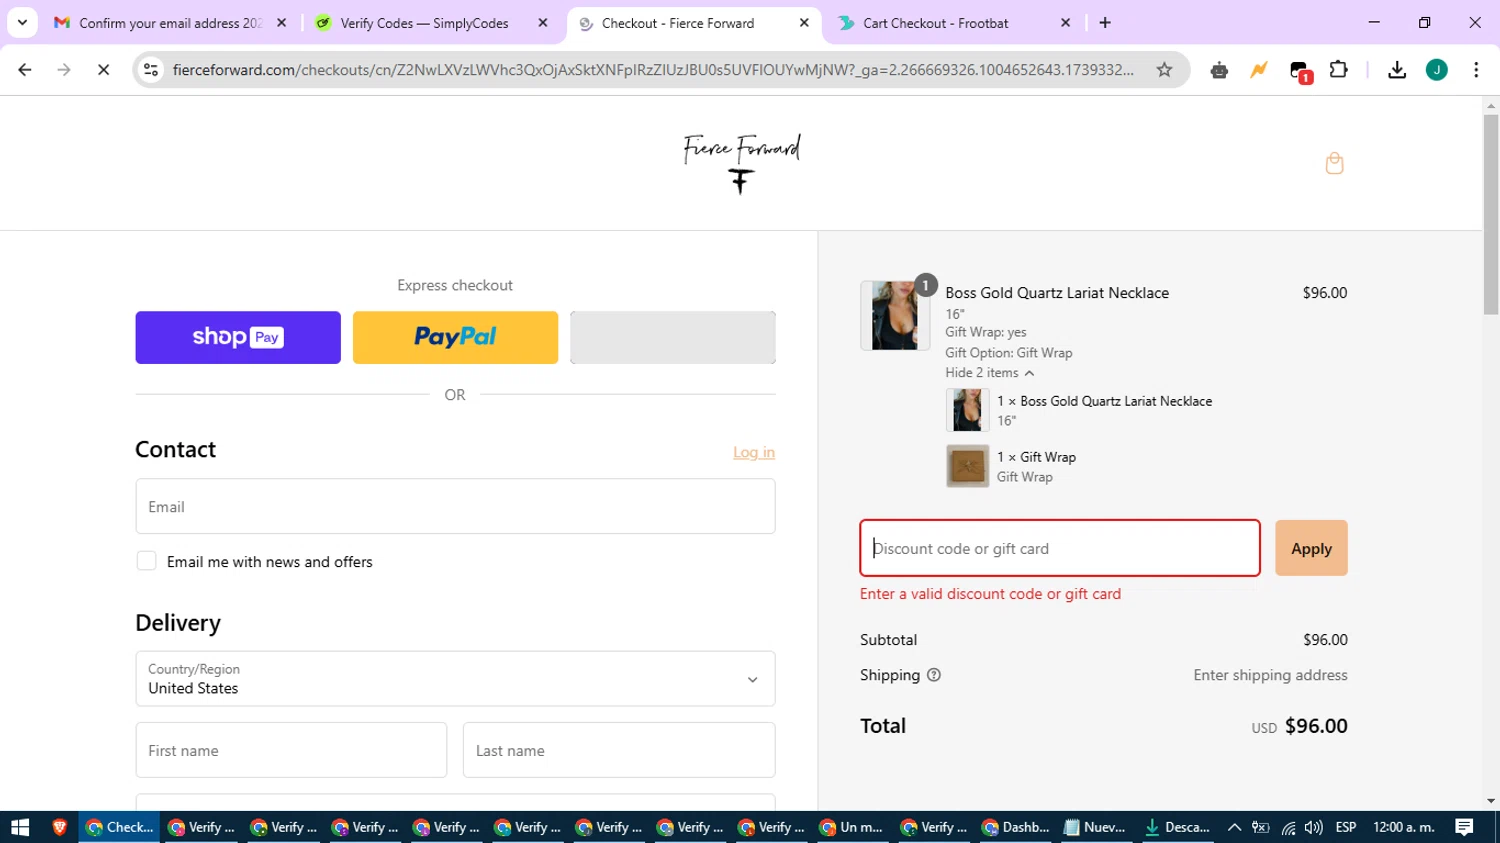Click the Enter a valid discount code error text

coord(990,594)
